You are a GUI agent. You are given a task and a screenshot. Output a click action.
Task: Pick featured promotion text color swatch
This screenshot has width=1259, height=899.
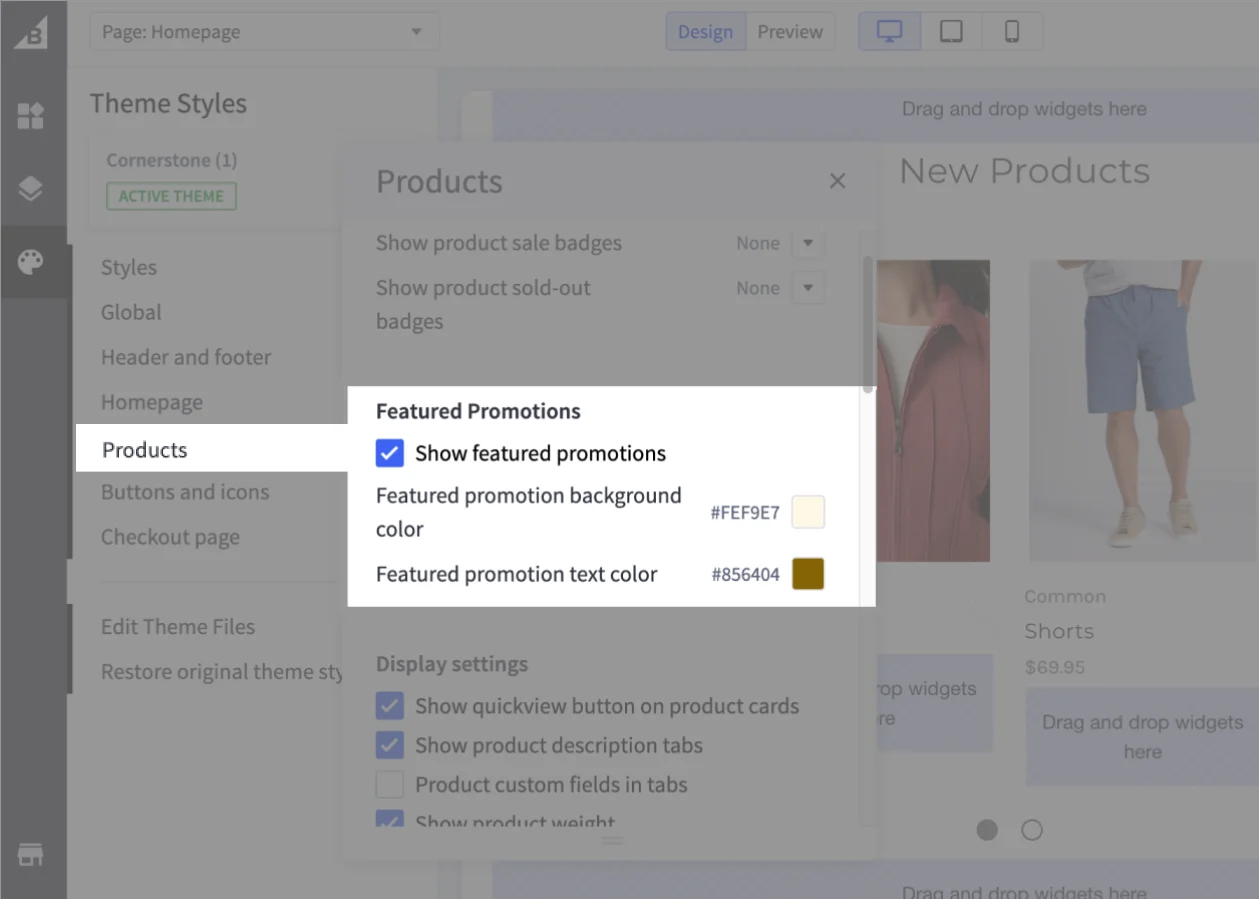click(x=808, y=574)
